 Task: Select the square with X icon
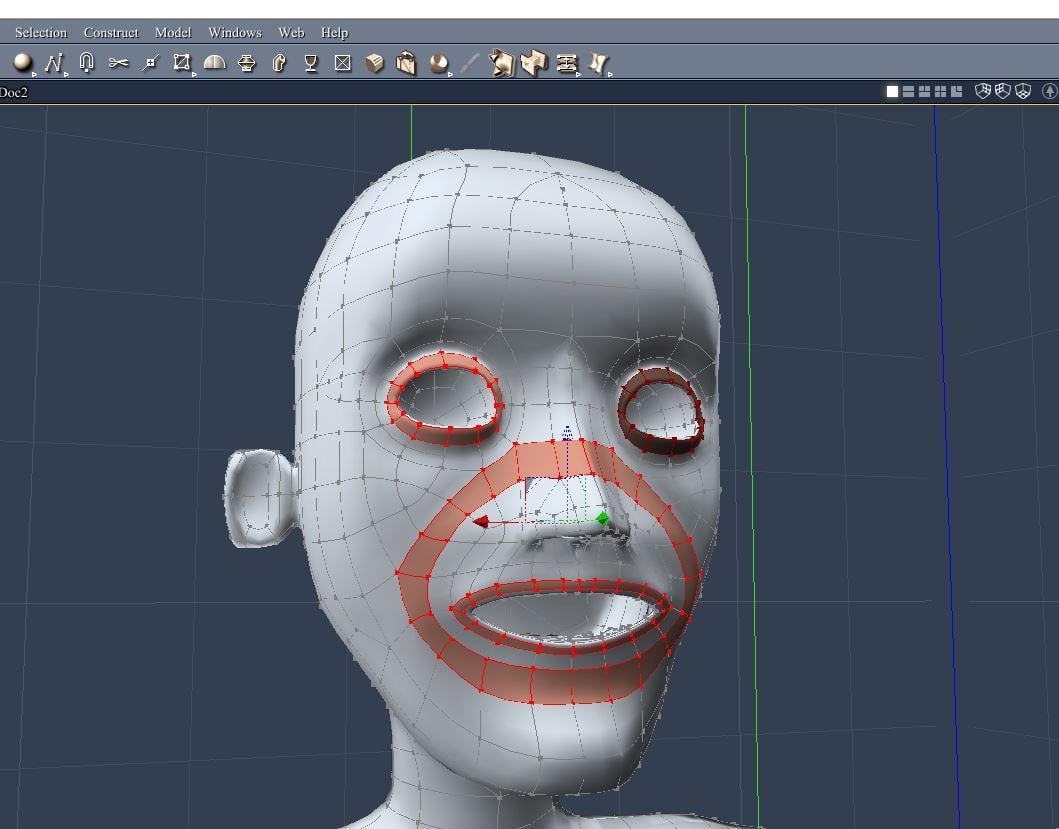pos(343,63)
